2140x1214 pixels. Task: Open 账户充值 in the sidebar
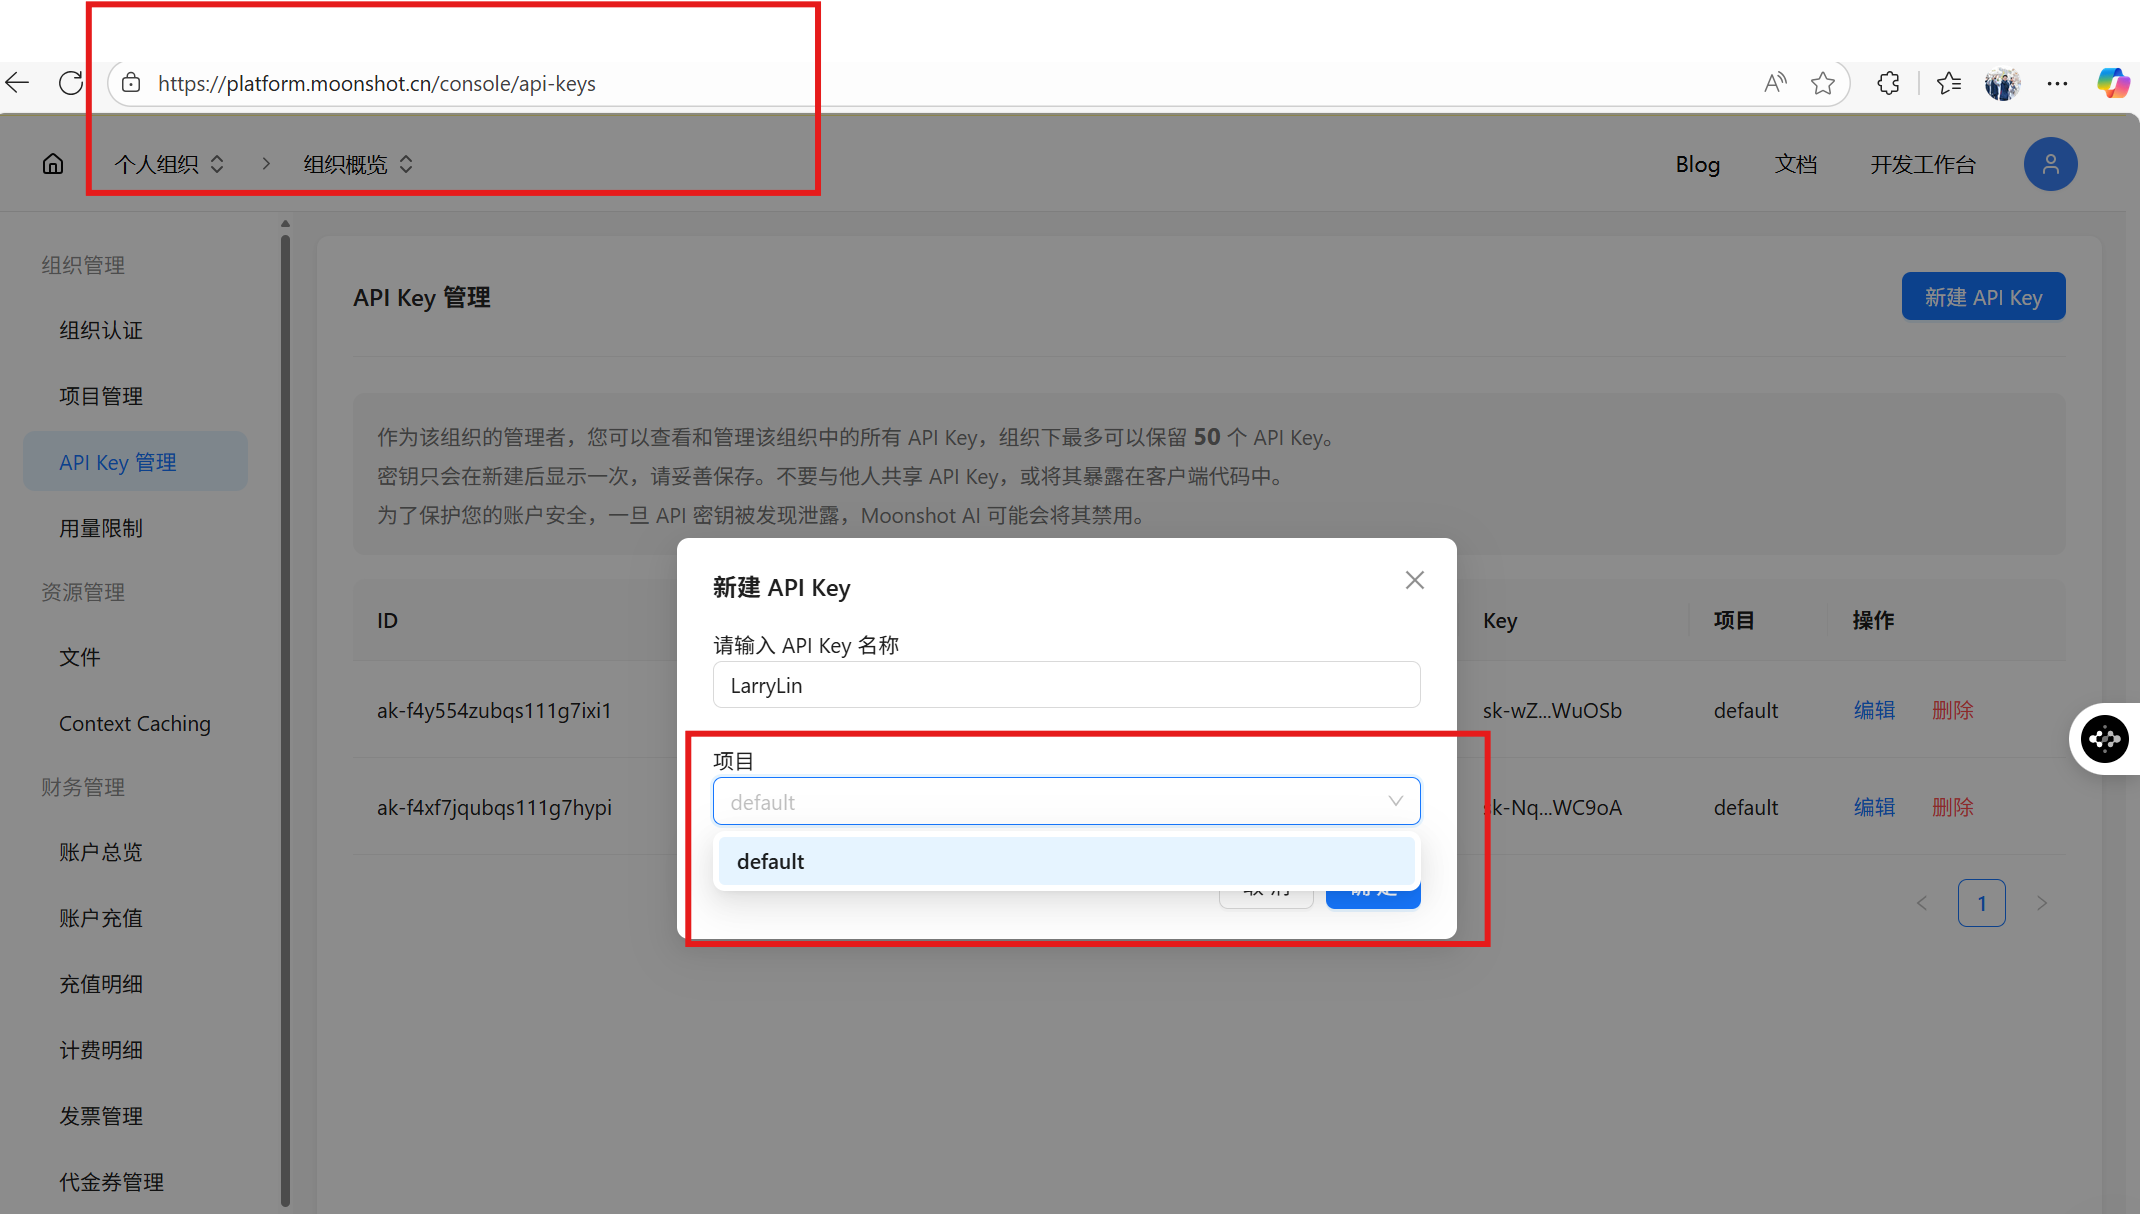point(101,918)
